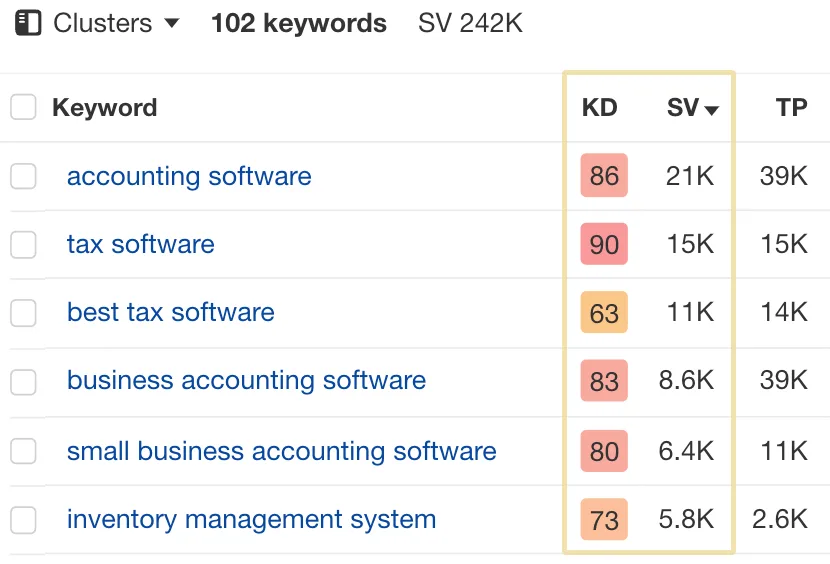This screenshot has width=830, height=564.
Task: Open small business accounting software link
Action: (282, 451)
